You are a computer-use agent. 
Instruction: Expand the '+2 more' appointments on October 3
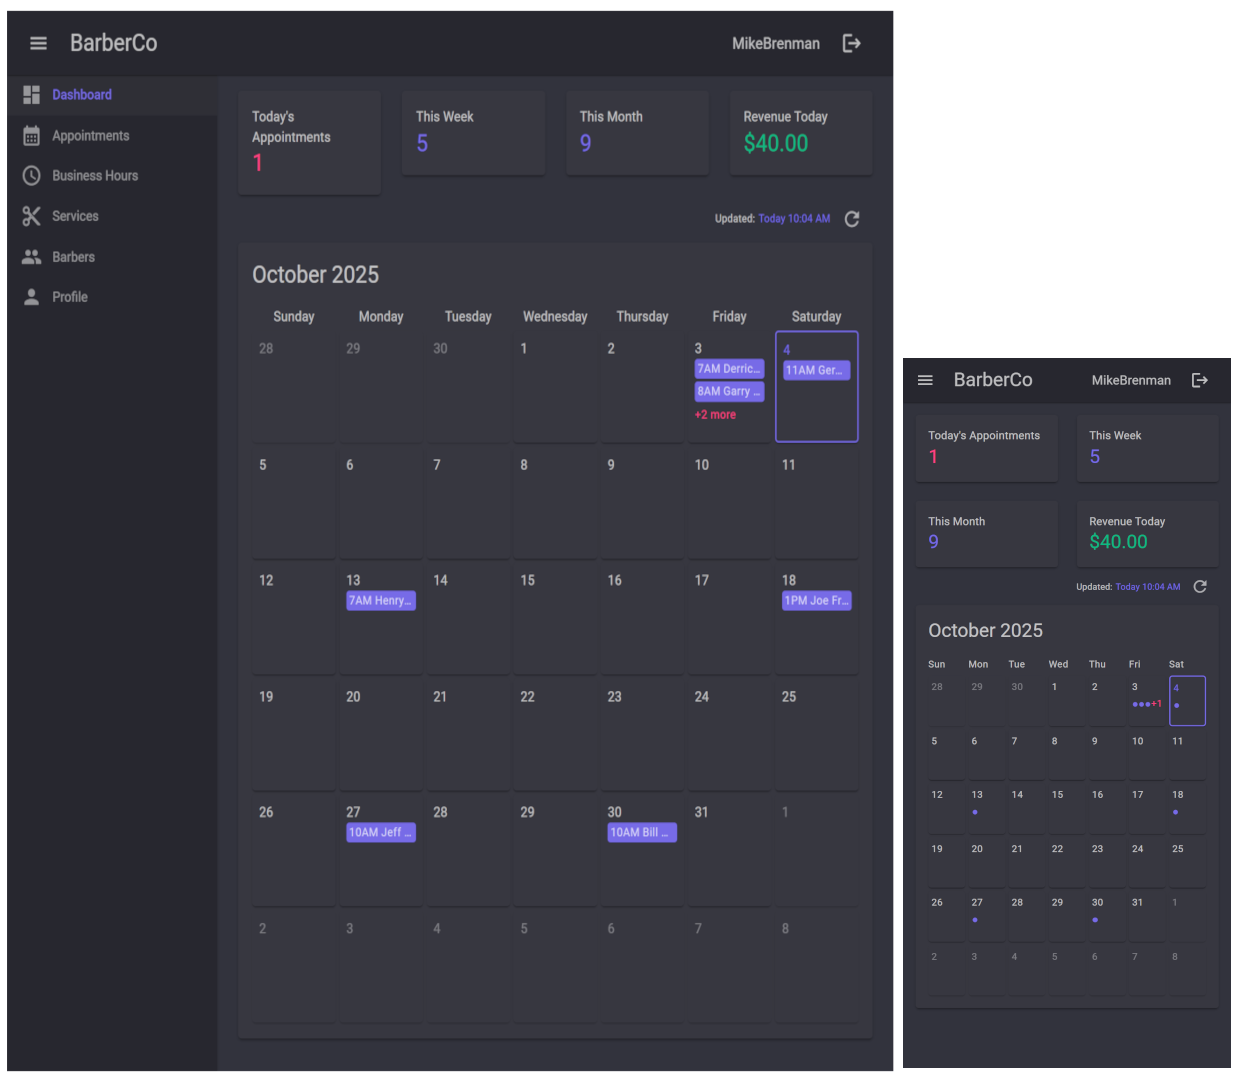[x=715, y=415]
